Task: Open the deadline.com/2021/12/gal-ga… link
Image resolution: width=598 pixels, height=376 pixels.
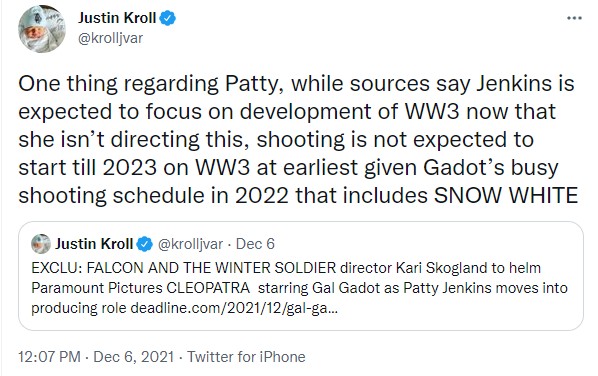Action: [234, 308]
